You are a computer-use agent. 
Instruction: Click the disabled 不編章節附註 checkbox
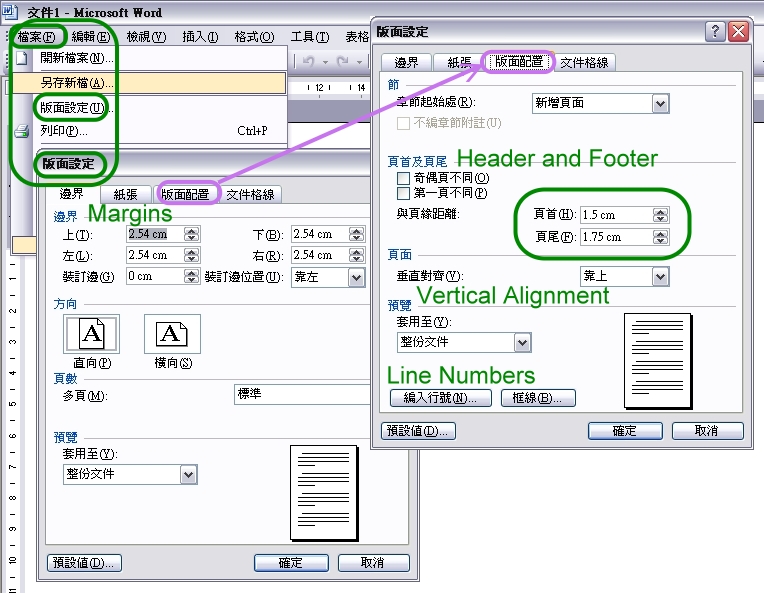pos(403,123)
